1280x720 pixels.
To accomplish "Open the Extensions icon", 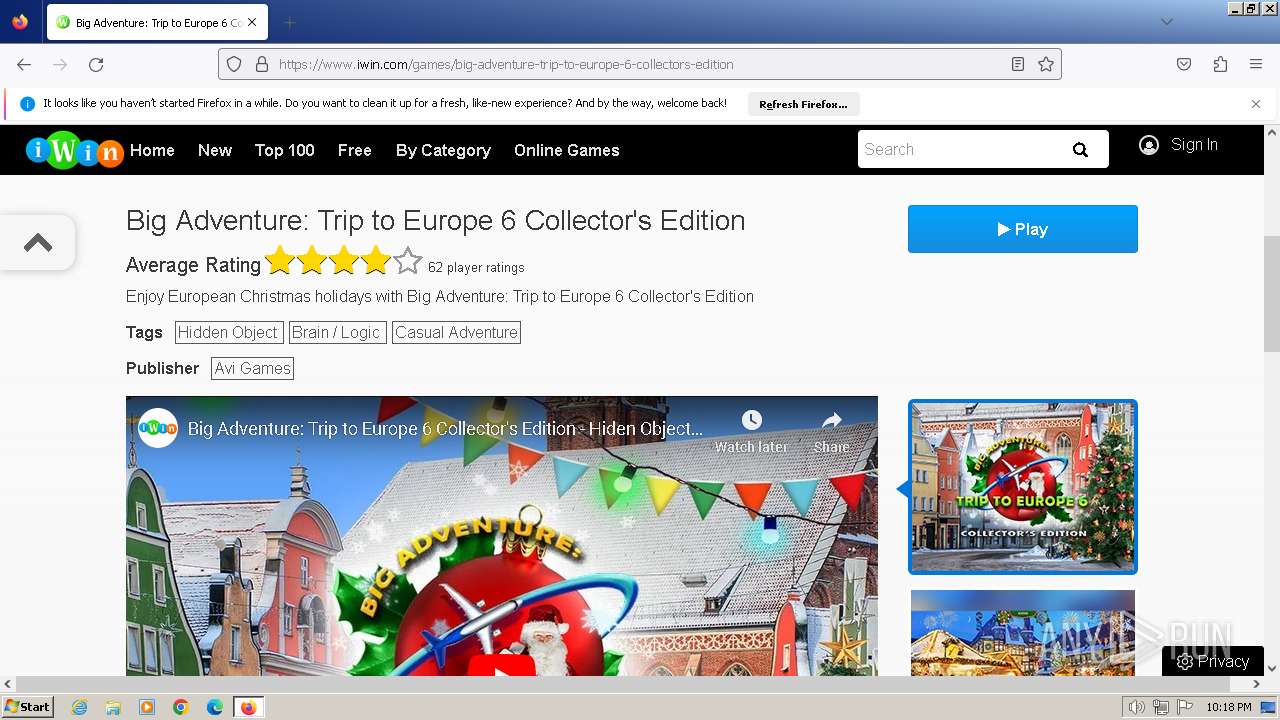I will click(x=1220, y=64).
